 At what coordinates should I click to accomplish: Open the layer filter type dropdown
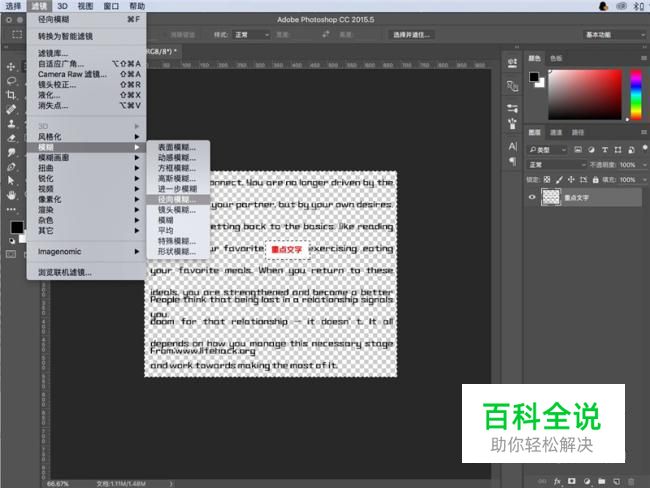[547, 150]
